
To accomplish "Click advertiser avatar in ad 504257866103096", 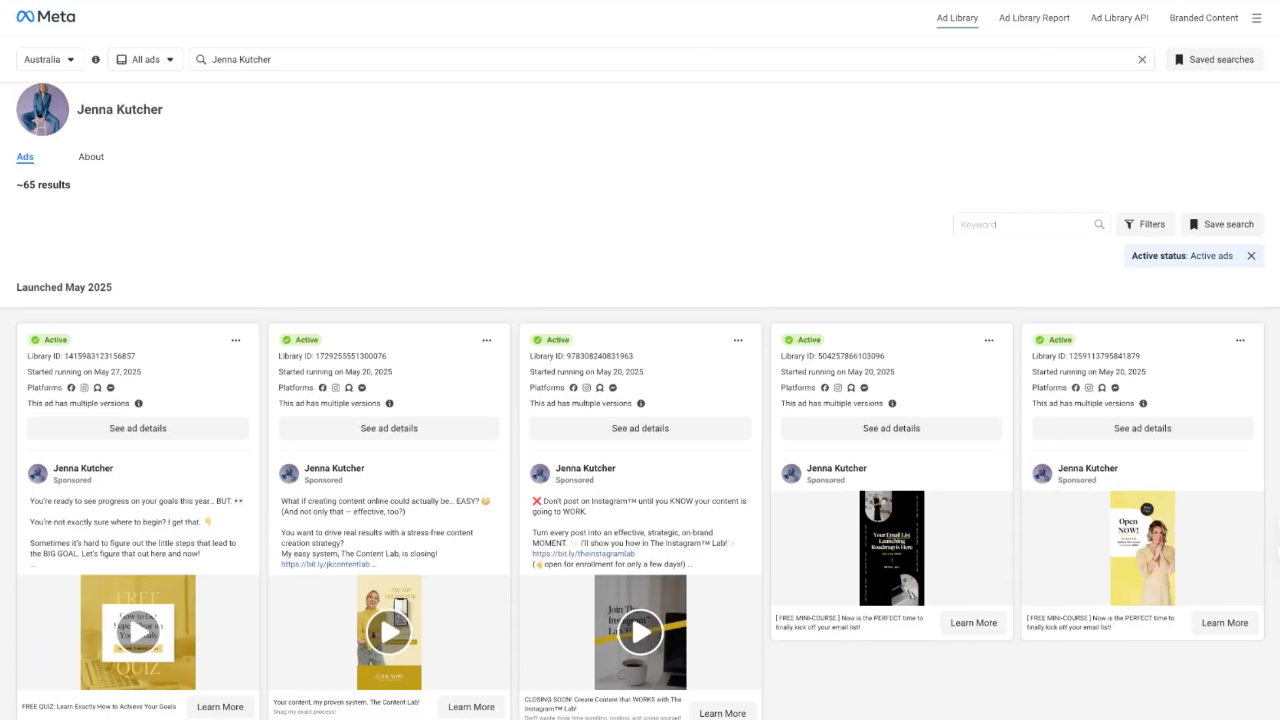I will click(791, 474).
